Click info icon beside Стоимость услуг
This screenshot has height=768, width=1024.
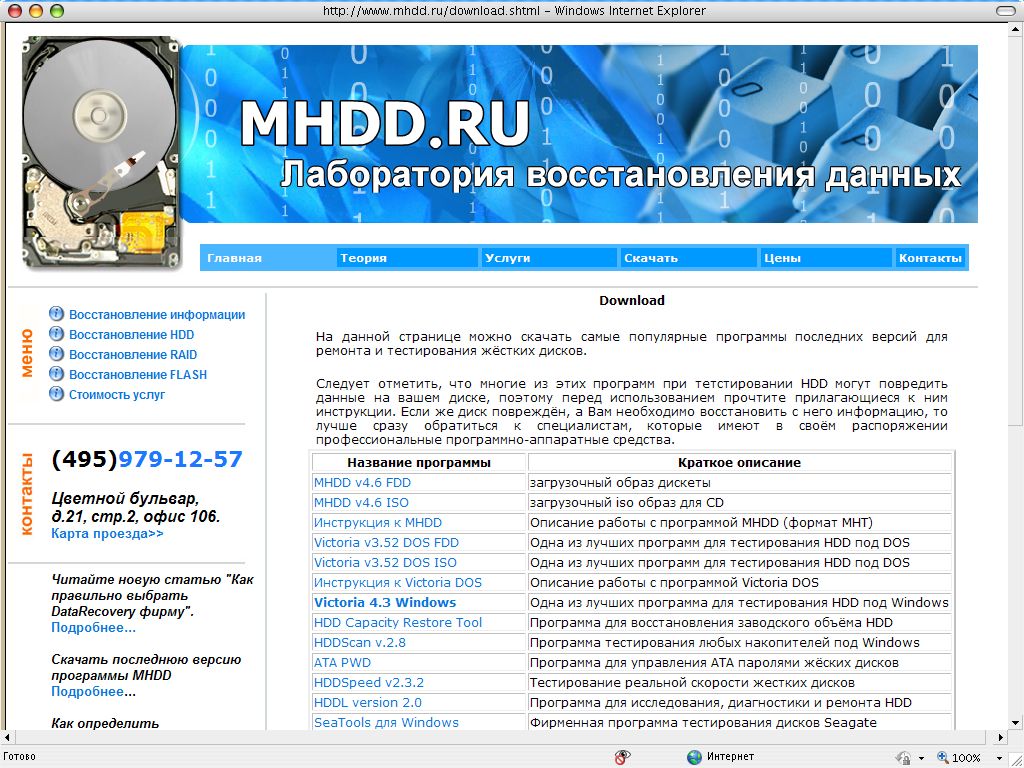57,394
